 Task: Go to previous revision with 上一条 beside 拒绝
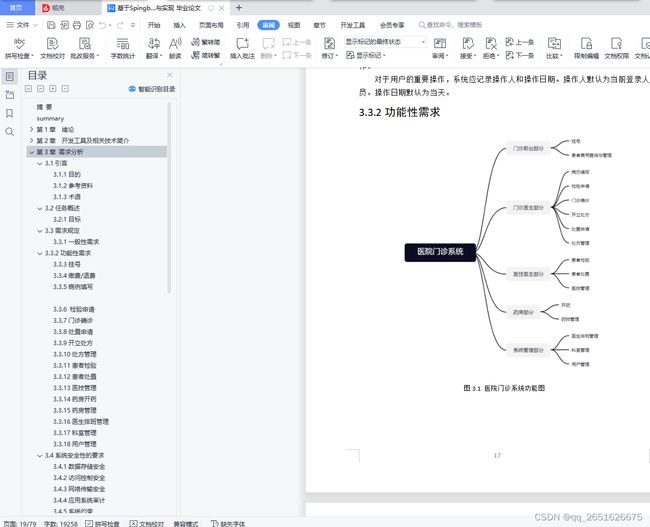tap(520, 42)
